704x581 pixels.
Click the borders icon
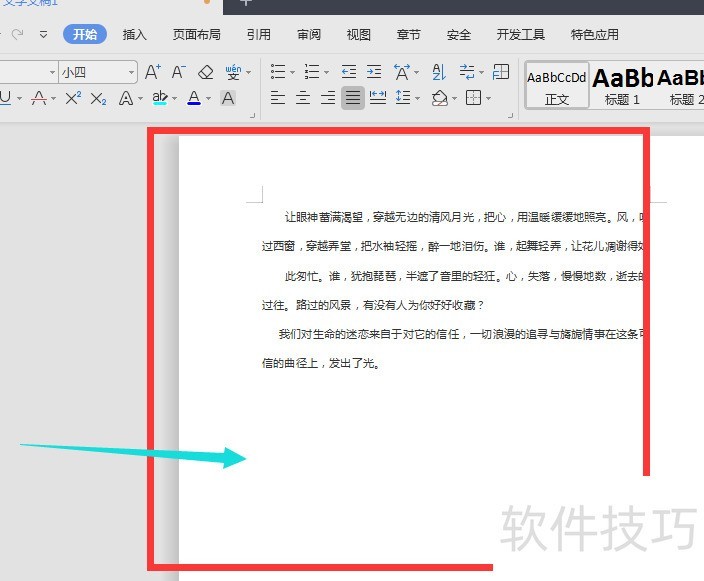(x=474, y=97)
